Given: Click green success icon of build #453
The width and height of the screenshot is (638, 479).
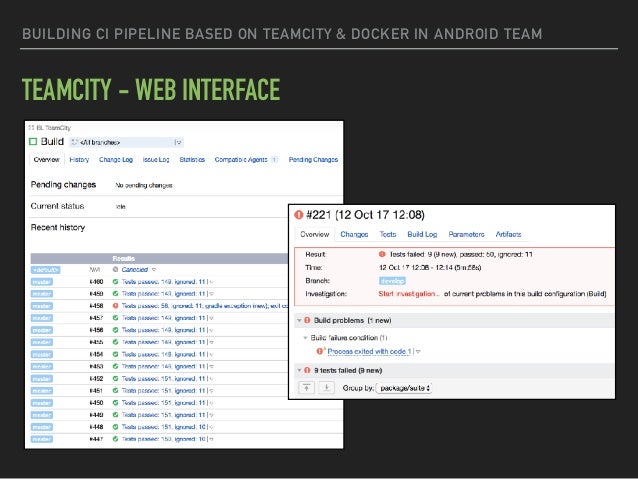Looking at the screenshot, I should pos(115,366).
